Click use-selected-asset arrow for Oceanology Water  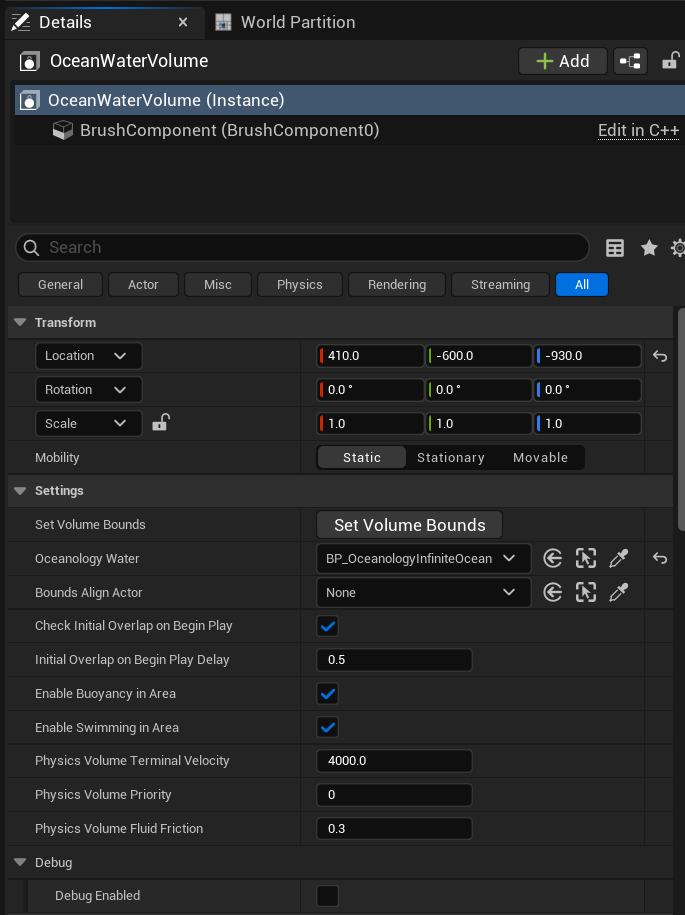point(552,560)
